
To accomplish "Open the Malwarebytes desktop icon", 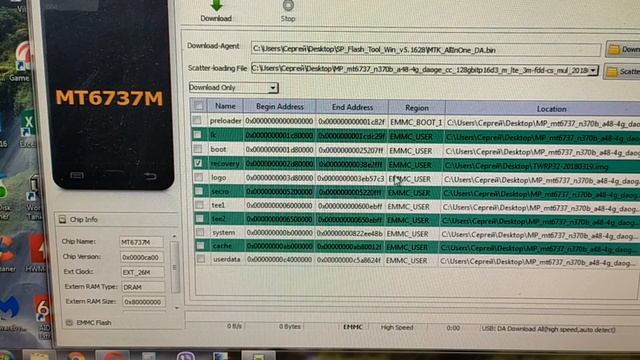I will (x=10, y=312).
